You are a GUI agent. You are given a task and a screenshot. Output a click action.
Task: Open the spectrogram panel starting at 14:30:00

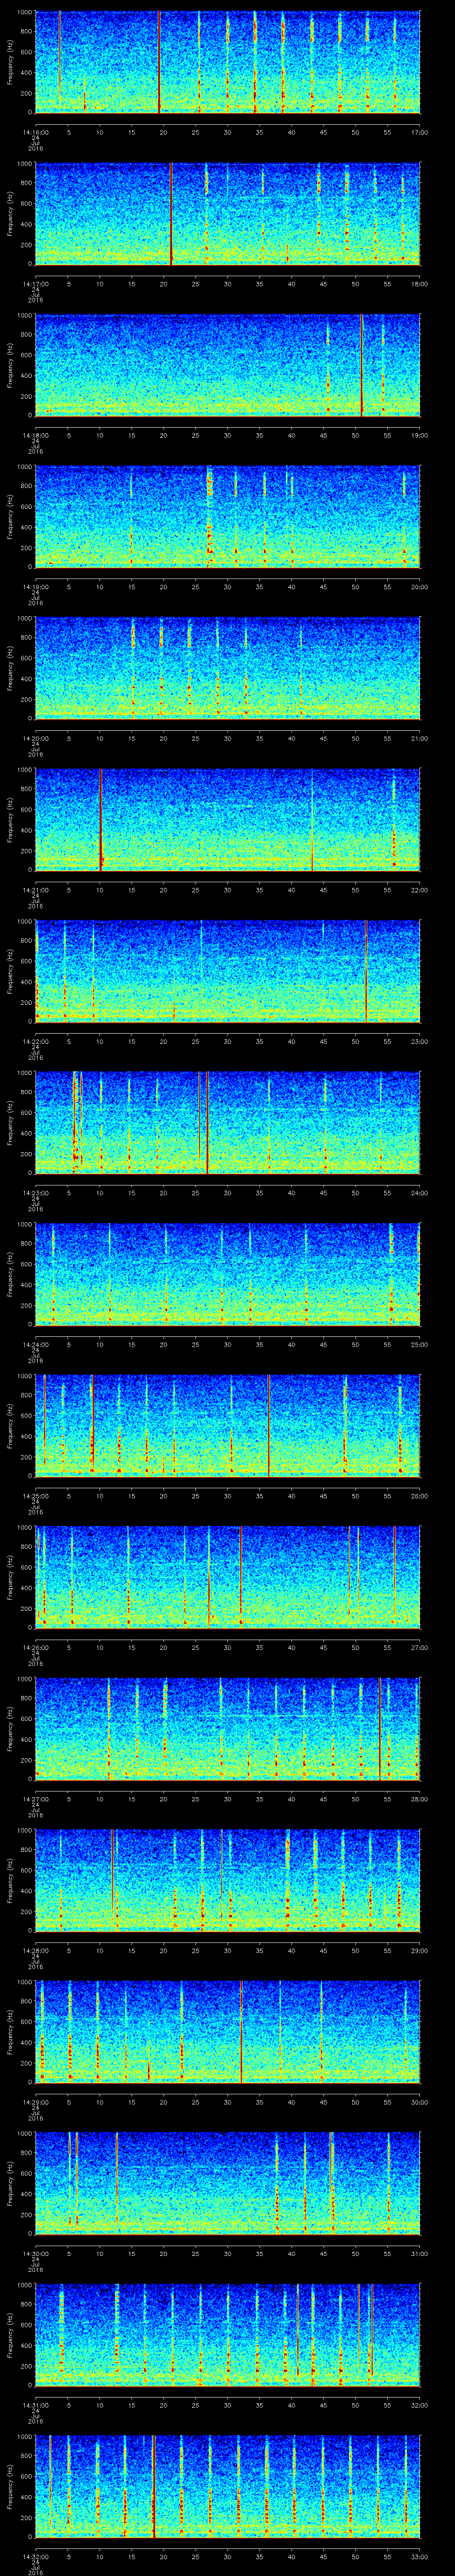[x=227, y=2183]
